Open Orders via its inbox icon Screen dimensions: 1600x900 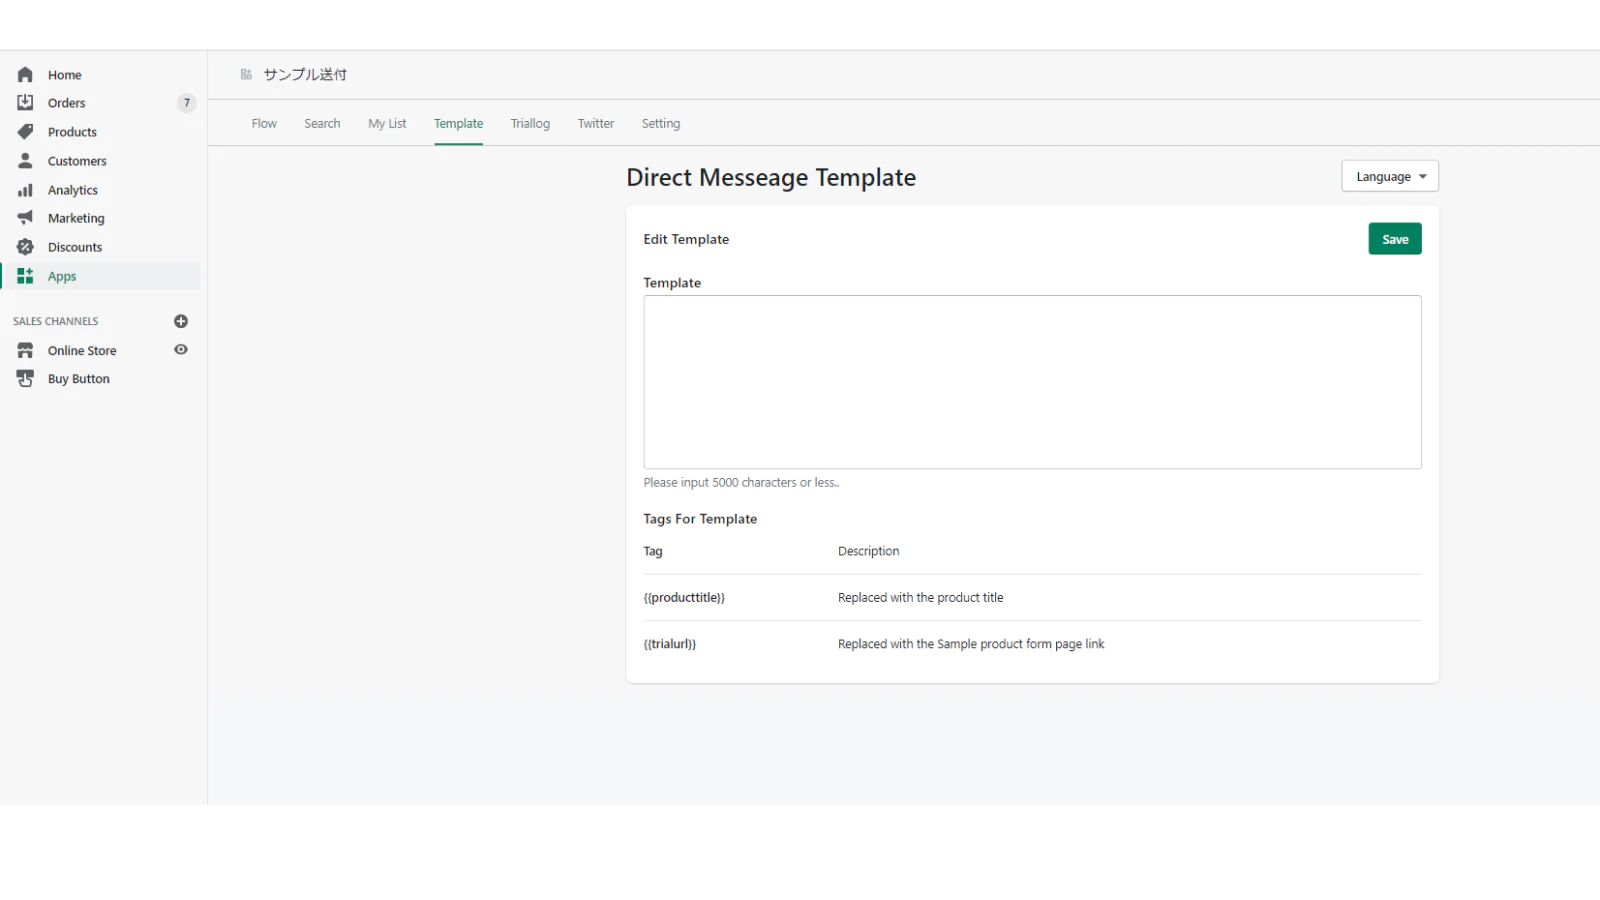pyautogui.click(x=25, y=103)
